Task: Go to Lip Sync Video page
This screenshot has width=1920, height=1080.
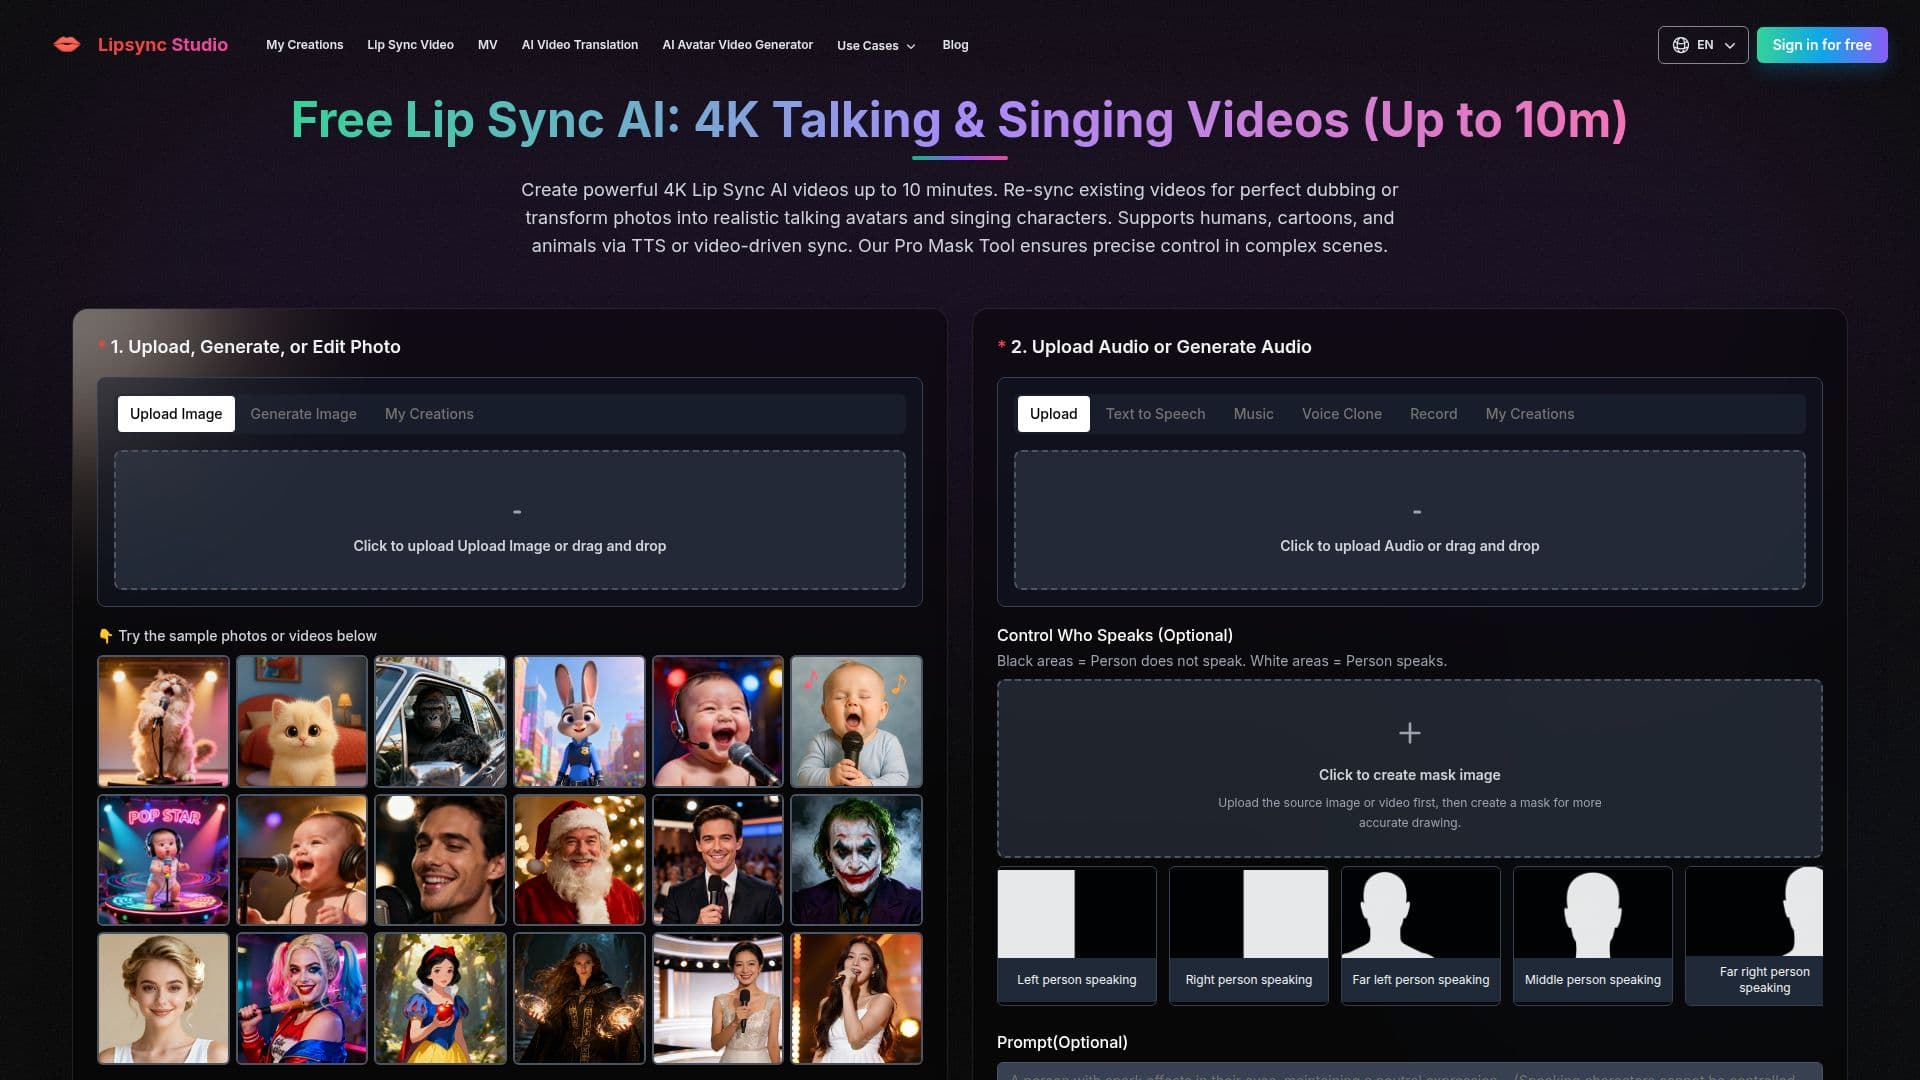Action: coord(410,45)
